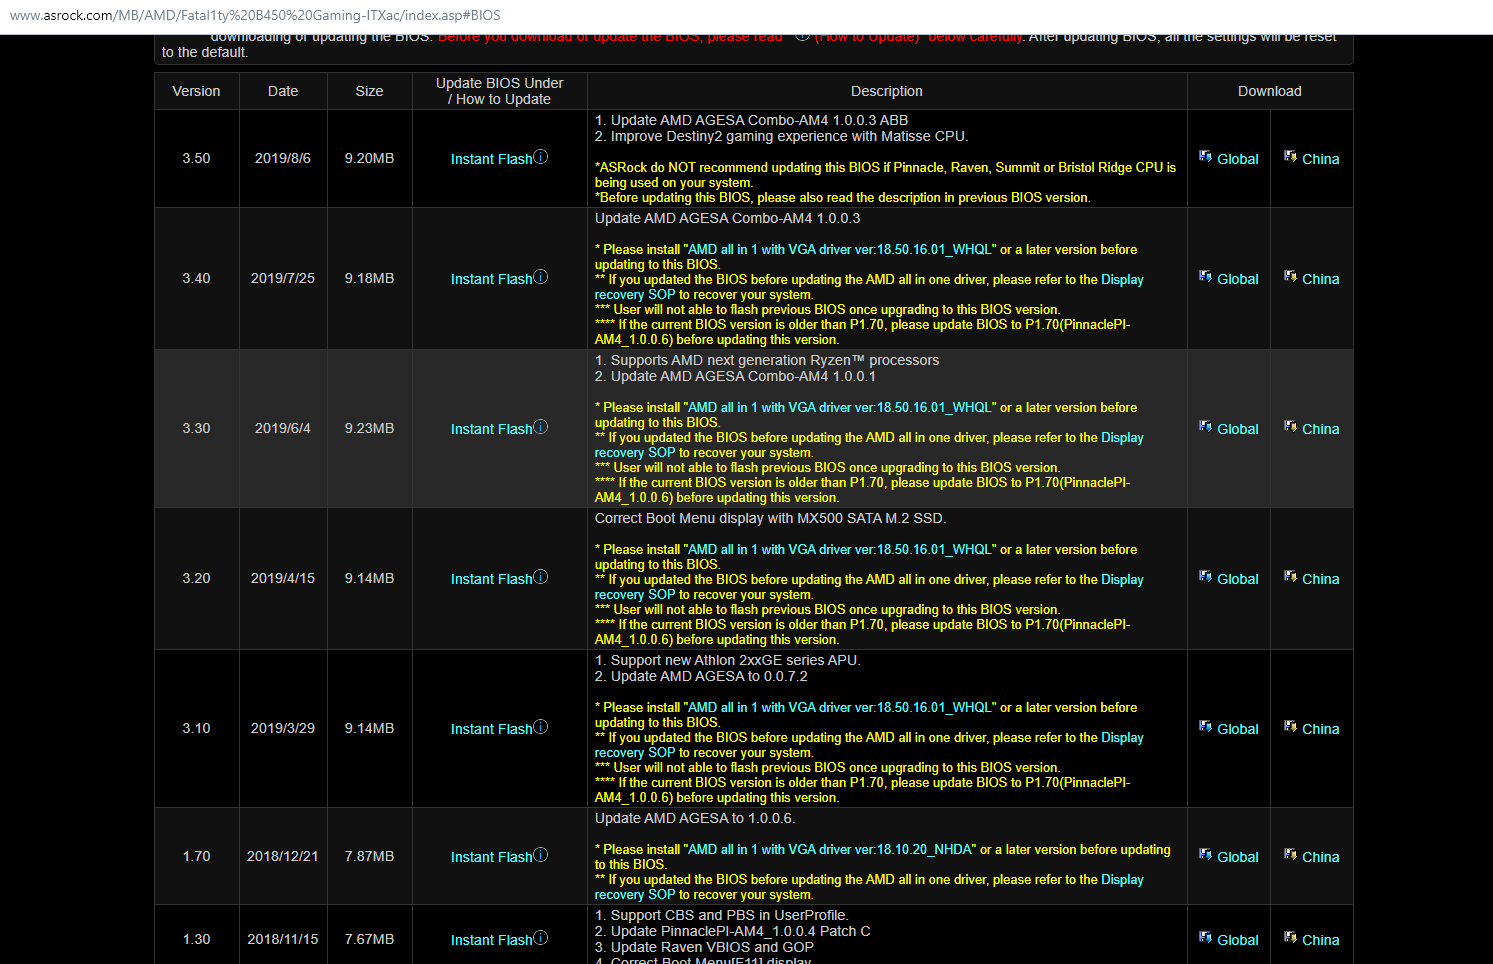Click the info icon beside Instant Flash for version 3.50
This screenshot has height=964, width=1493.
(541, 157)
